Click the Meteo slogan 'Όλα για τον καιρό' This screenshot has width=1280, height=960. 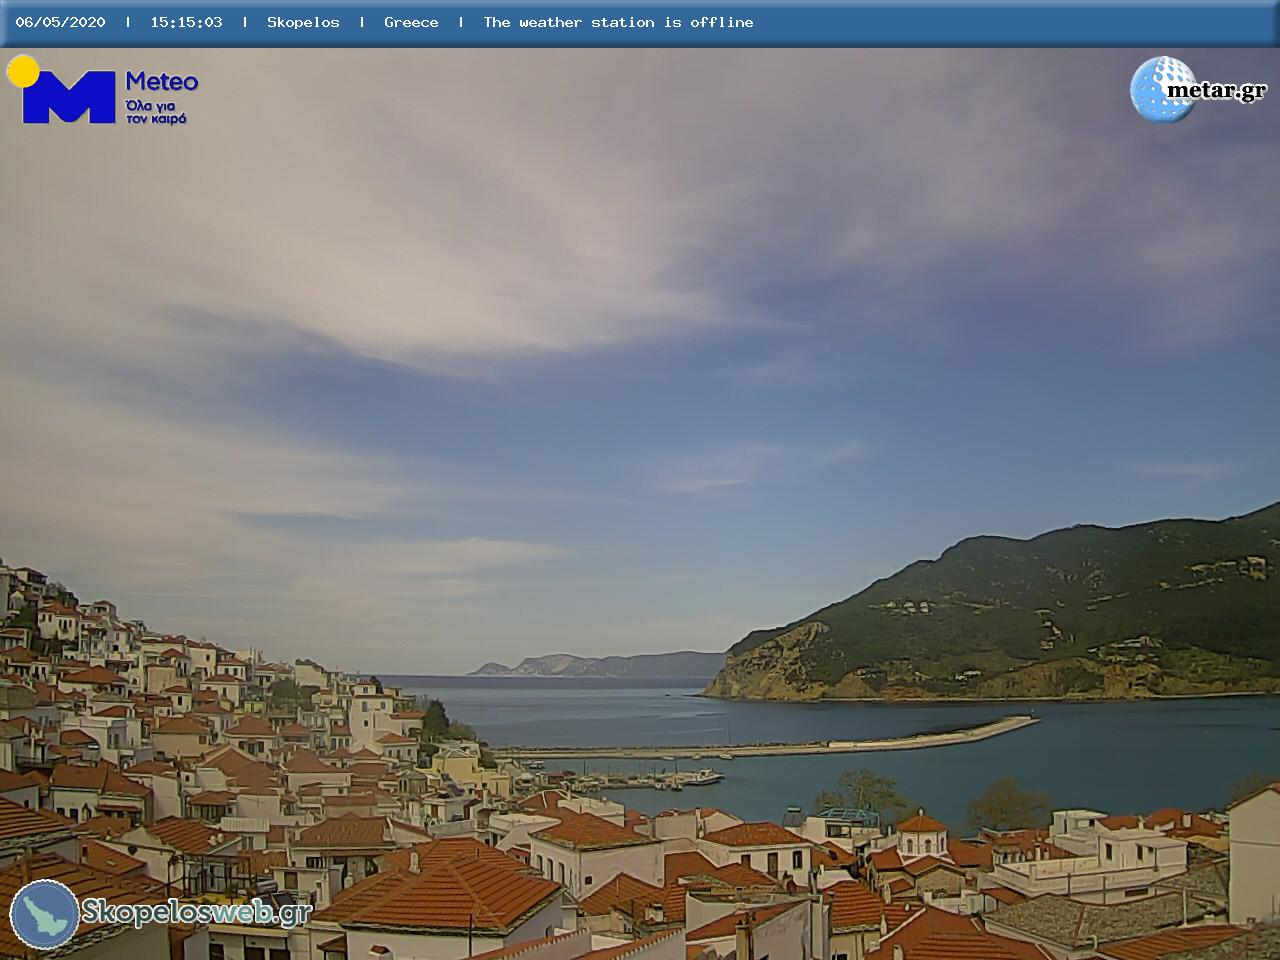pyautogui.click(x=156, y=112)
